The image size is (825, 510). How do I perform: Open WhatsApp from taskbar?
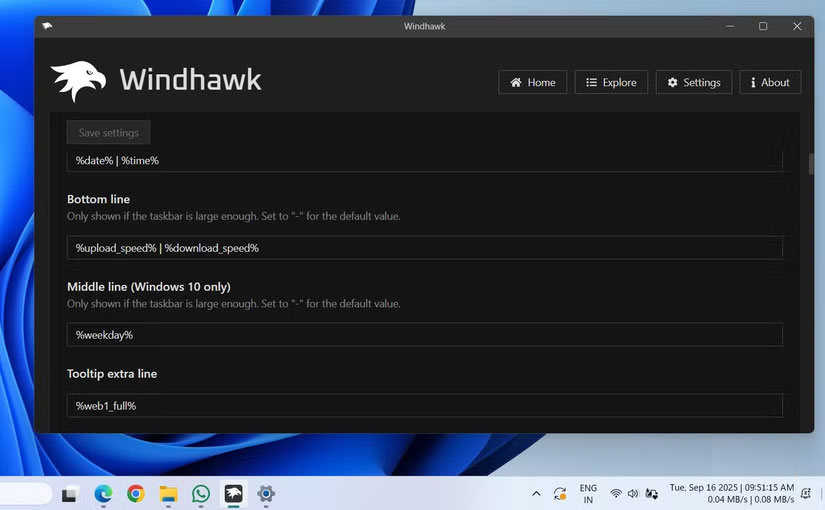pyautogui.click(x=201, y=494)
